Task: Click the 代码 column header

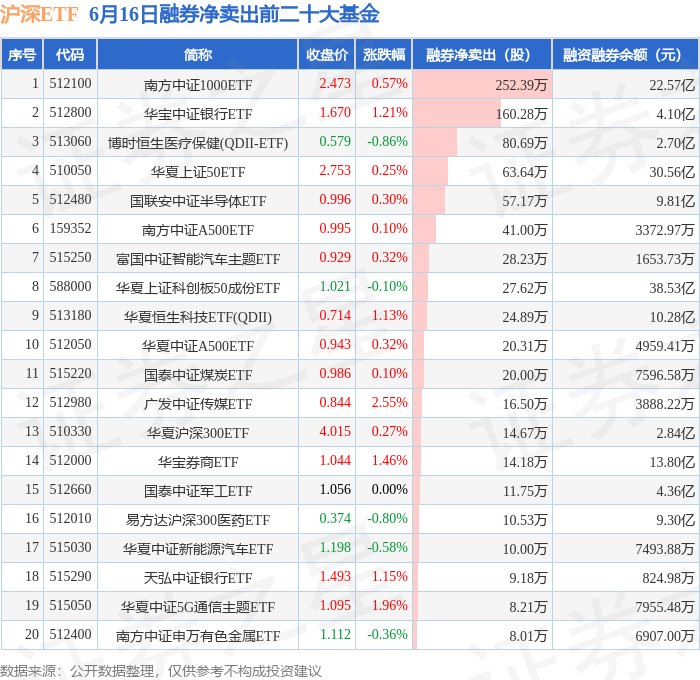Action: pyautogui.click(x=70, y=54)
